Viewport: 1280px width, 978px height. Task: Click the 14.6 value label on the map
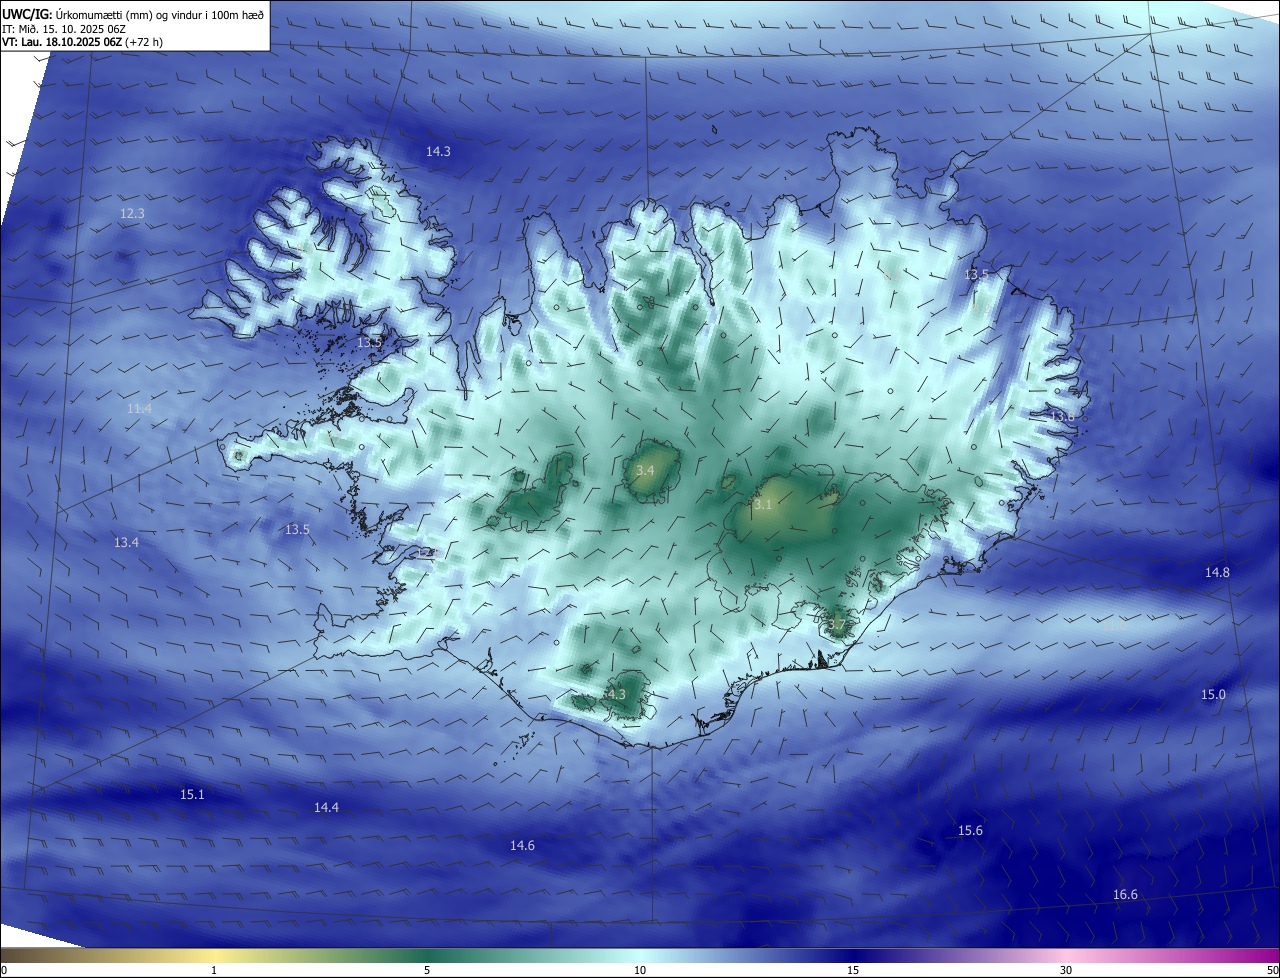click(522, 846)
